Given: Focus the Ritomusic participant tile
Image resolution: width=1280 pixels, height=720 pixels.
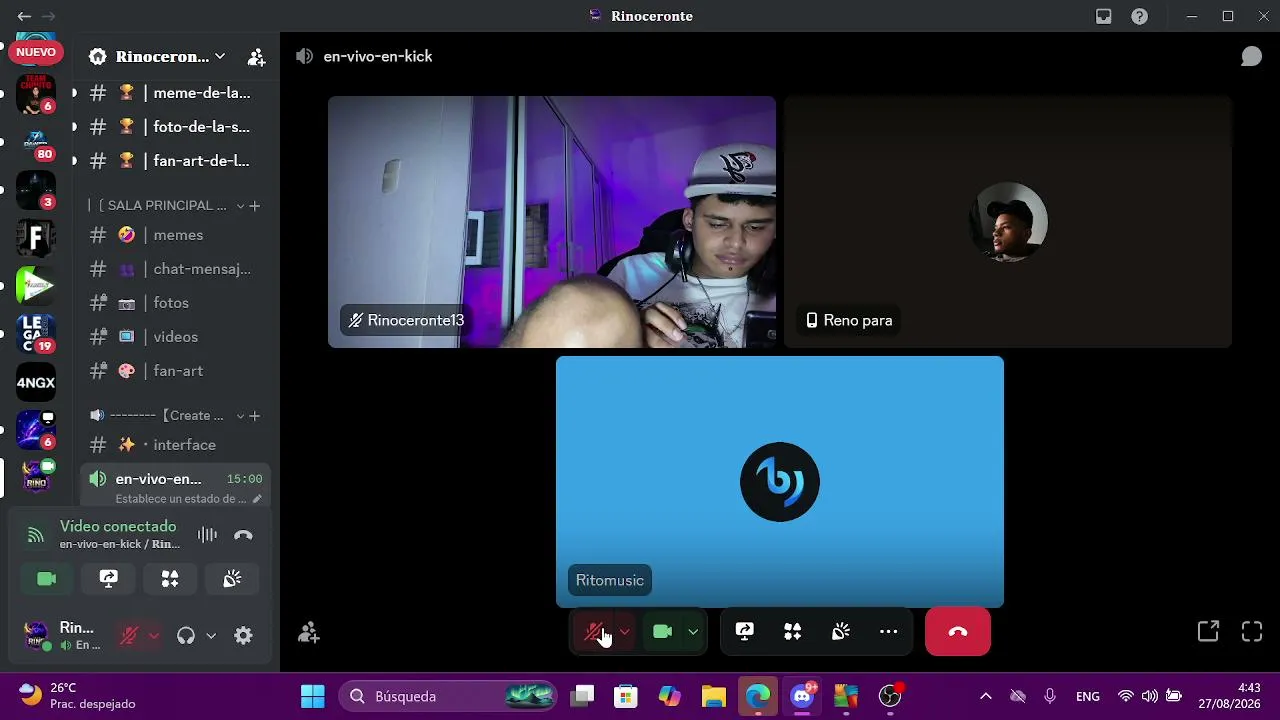Looking at the screenshot, I should [x=780, y=482].
